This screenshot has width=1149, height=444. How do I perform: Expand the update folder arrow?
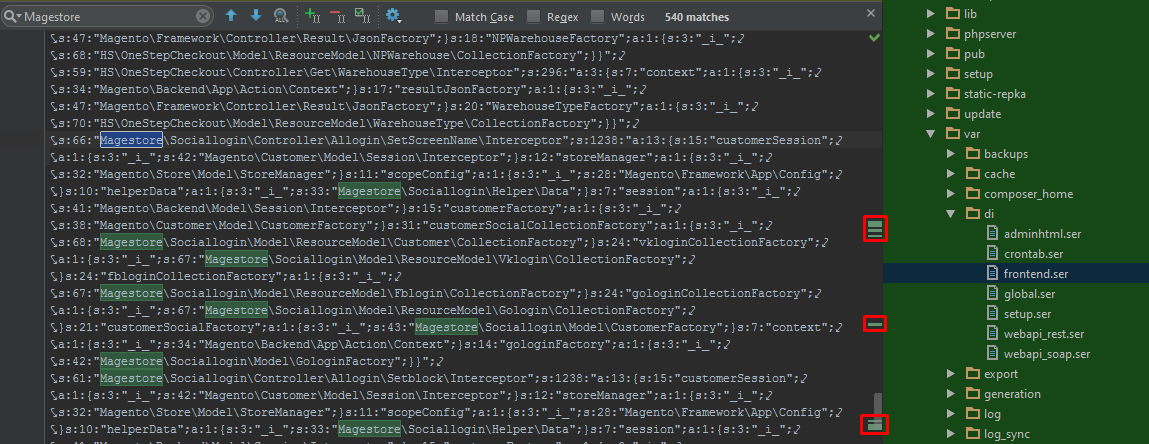pyautogui.click(x=931, y=114)
